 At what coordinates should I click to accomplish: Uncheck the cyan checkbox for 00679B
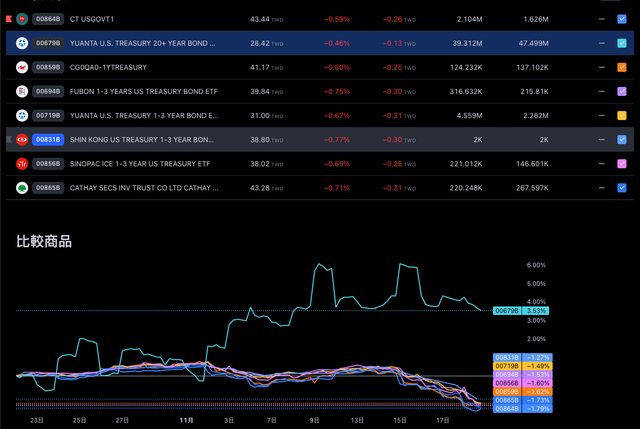(622, 43)
